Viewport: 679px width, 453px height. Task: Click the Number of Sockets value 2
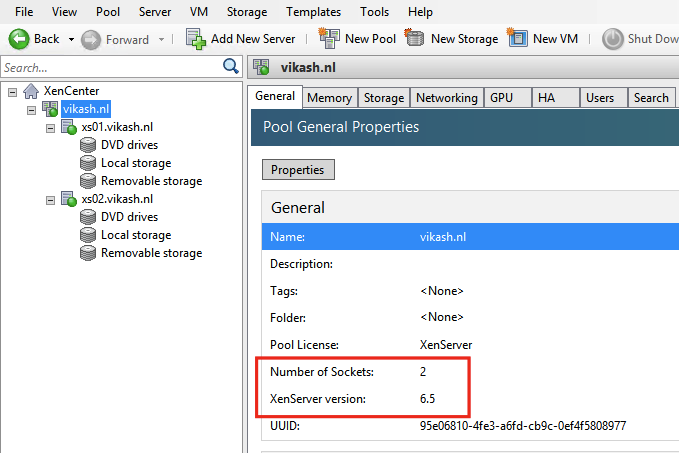(x=423, y=372)
